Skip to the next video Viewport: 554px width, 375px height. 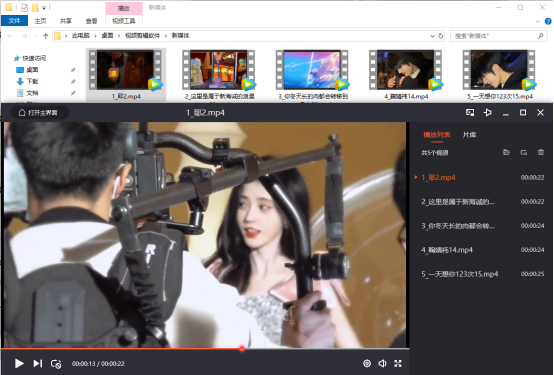(x=37, y=363)
